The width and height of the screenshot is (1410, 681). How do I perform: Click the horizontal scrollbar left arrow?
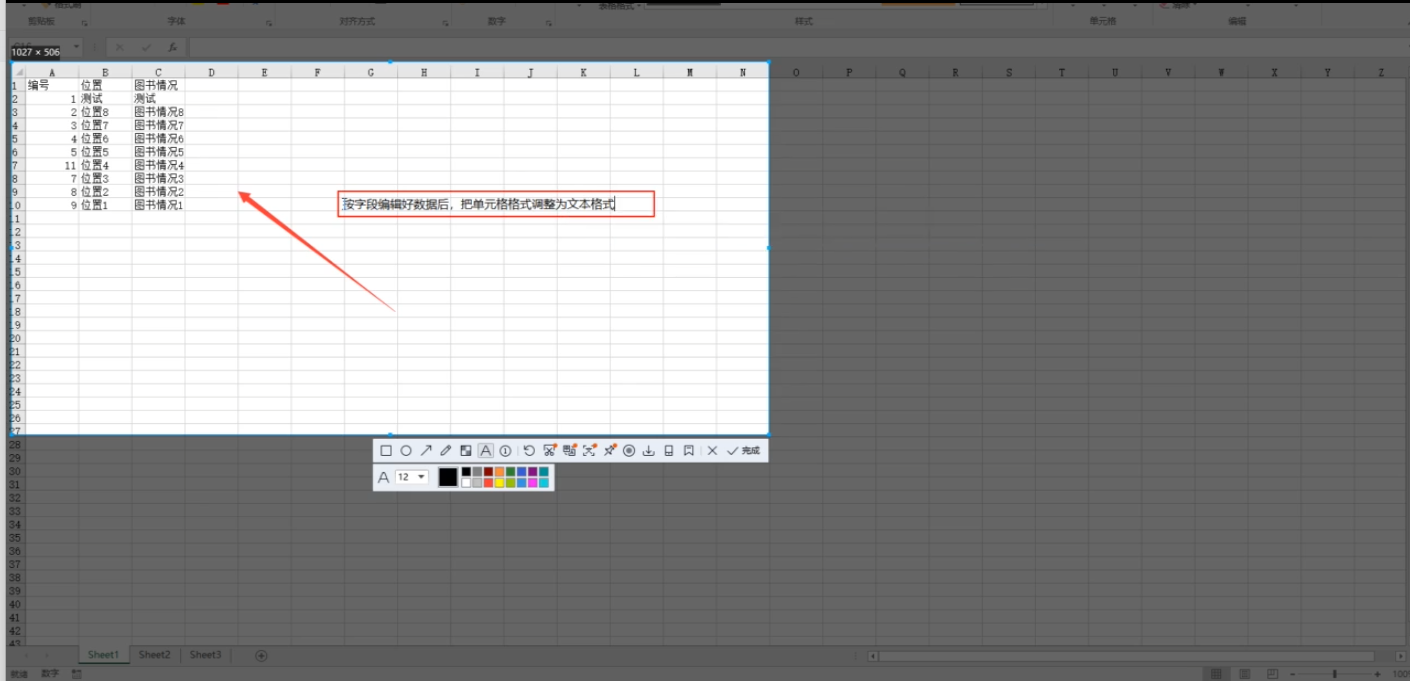click(x=873, y=656)
